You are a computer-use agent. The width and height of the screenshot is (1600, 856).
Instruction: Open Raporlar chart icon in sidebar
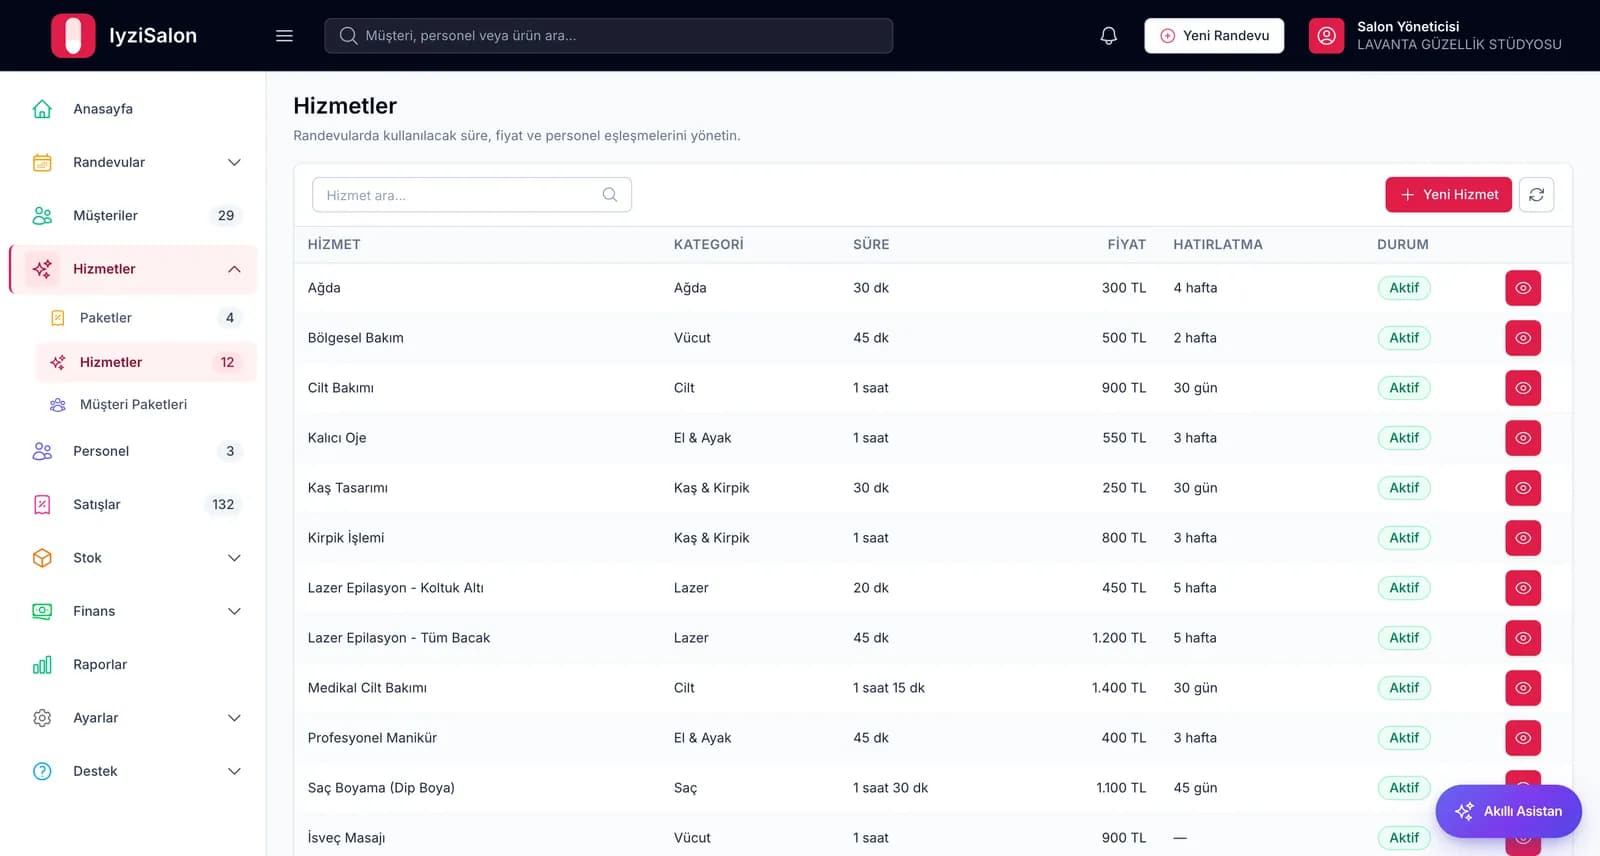(x=42, y=665)
